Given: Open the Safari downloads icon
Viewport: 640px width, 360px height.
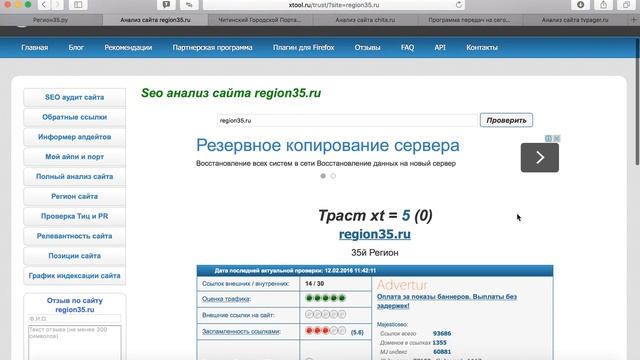Looking at the screenshot, I should tap(580, 5).
